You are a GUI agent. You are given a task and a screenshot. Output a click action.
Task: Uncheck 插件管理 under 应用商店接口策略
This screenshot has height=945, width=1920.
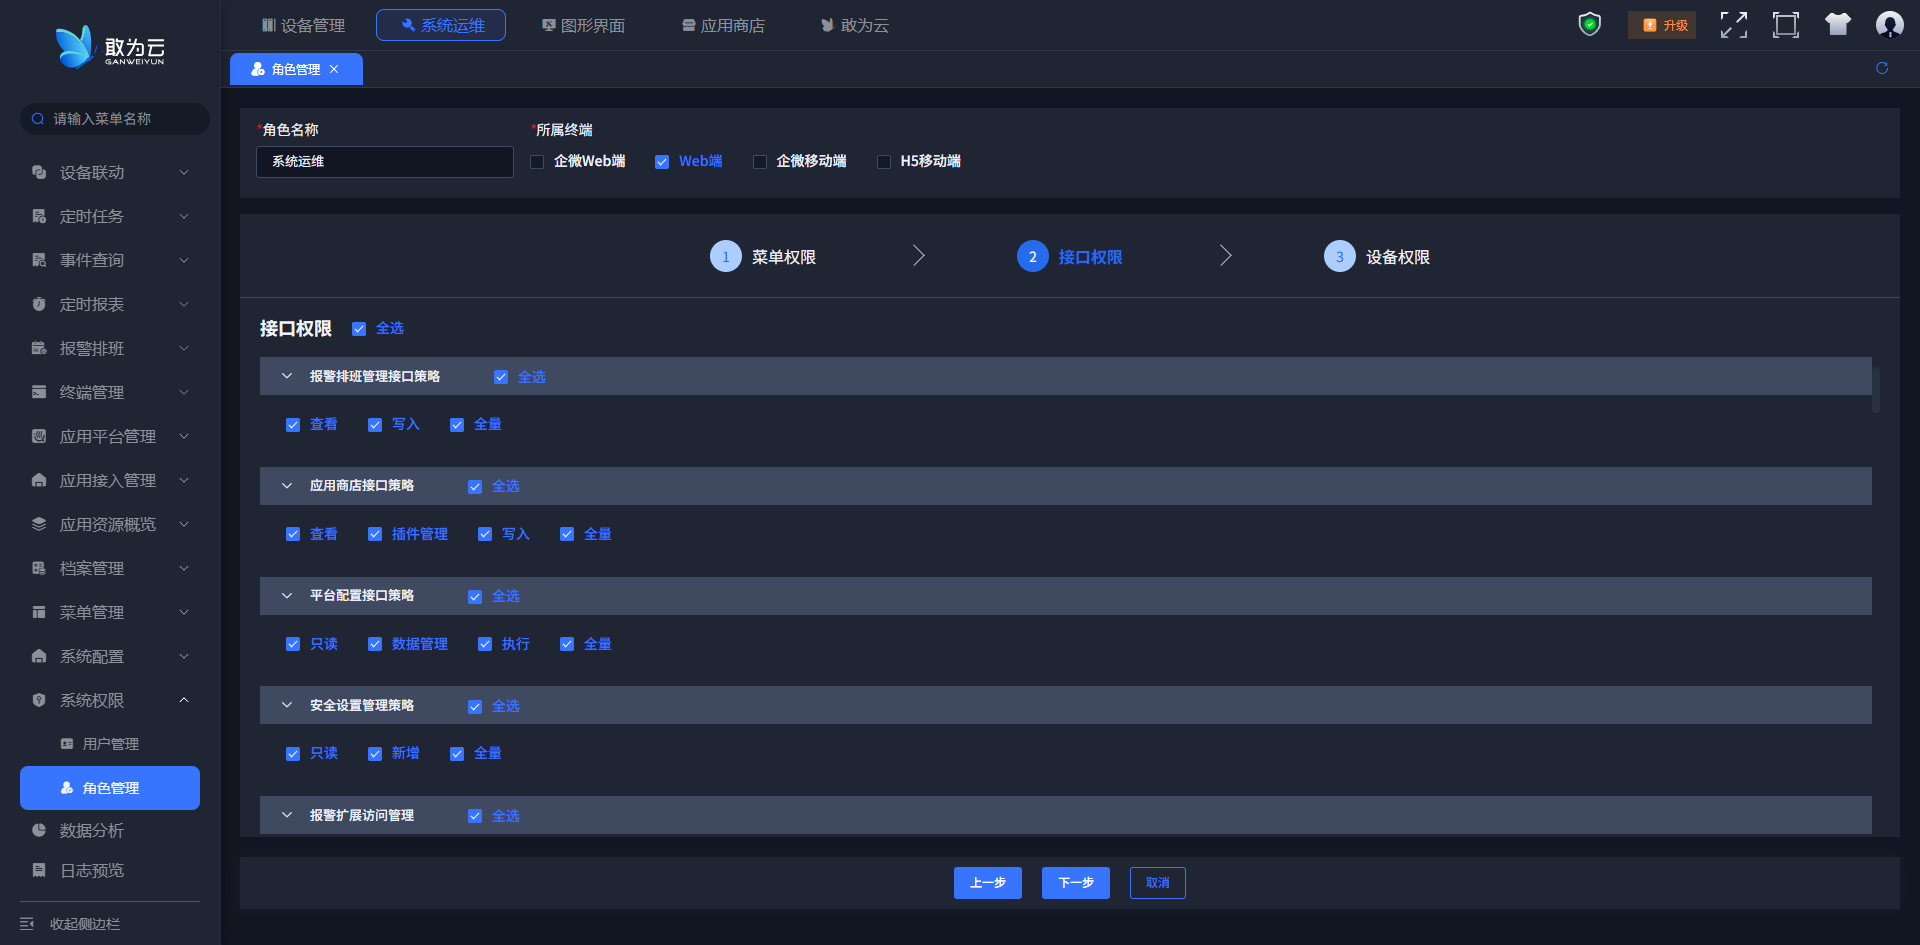375,534
